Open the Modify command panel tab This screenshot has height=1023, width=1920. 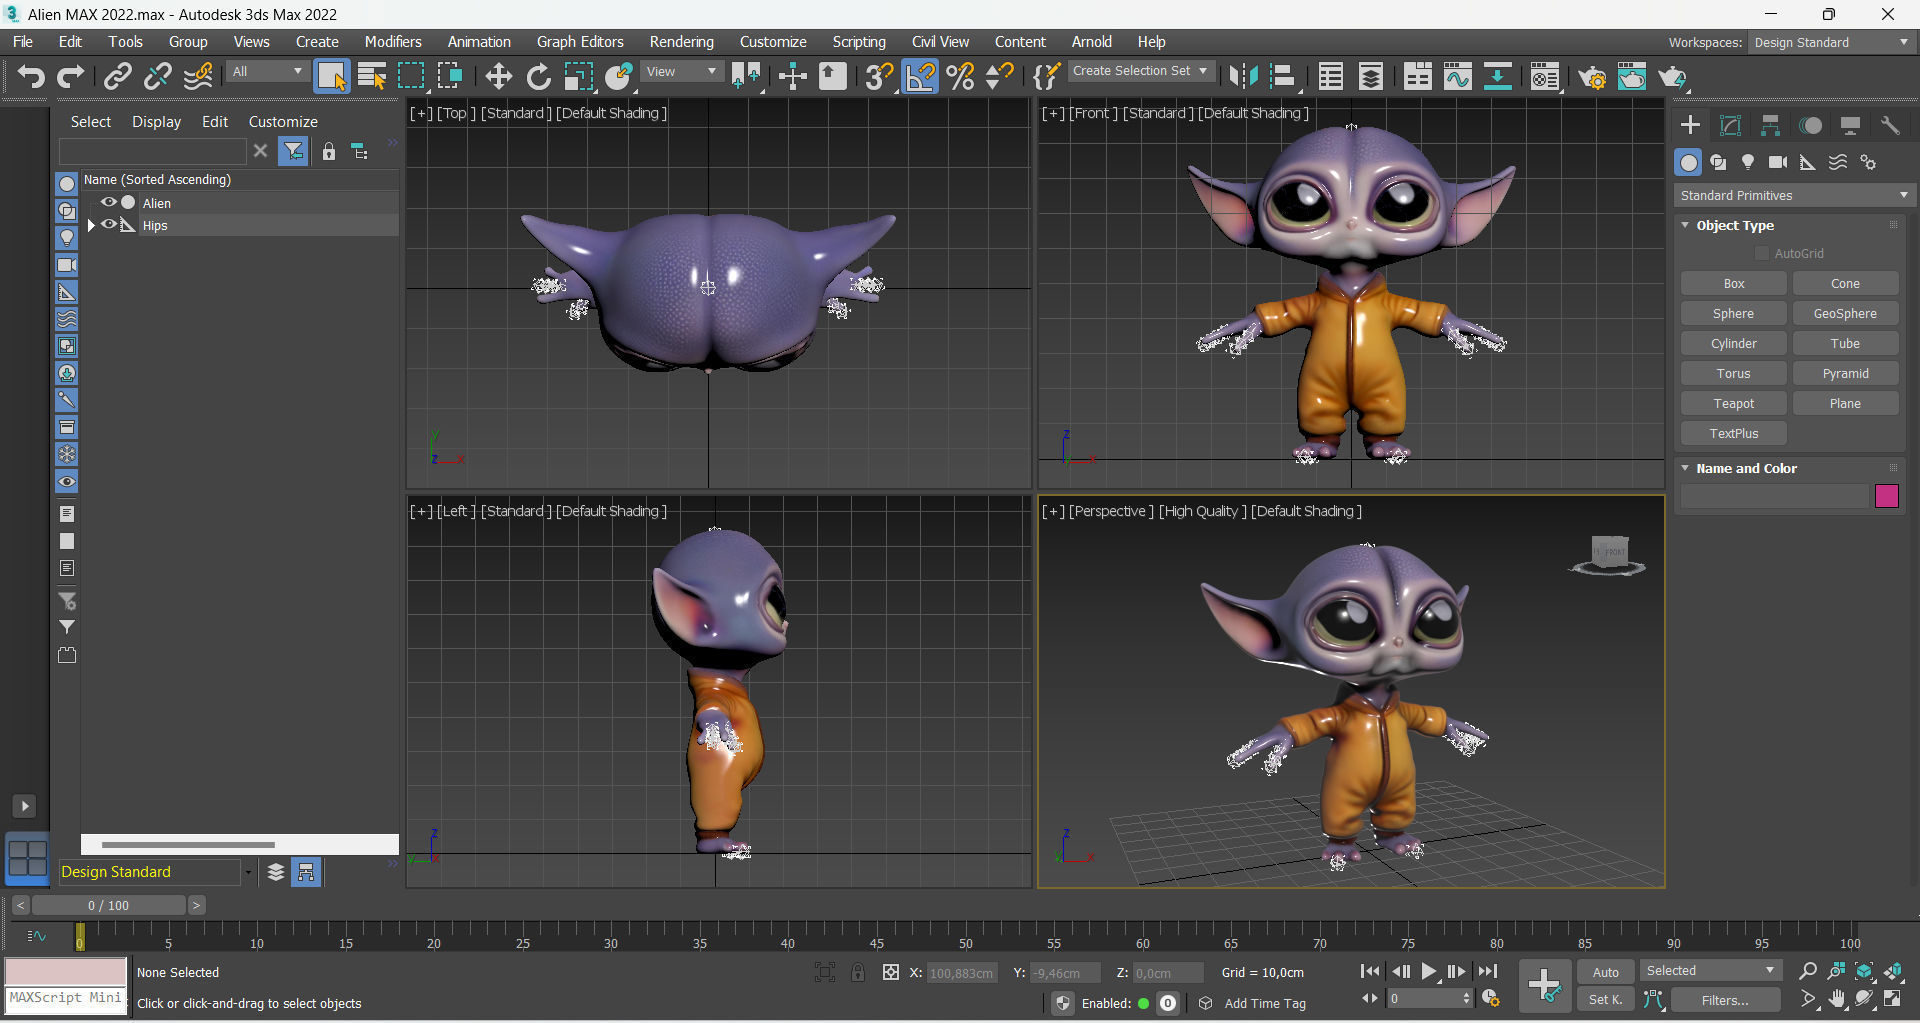pos(1730,125)
